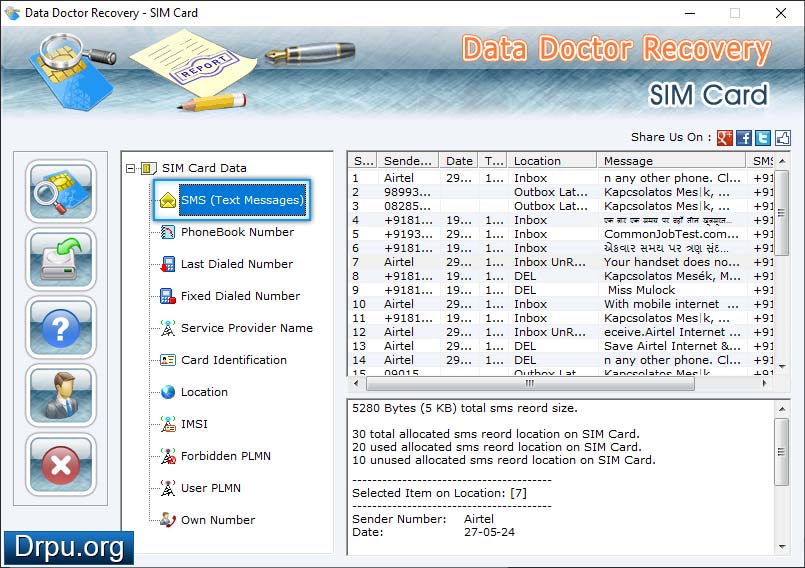Click down arrow of details pane scrollbar

(782, 546)
